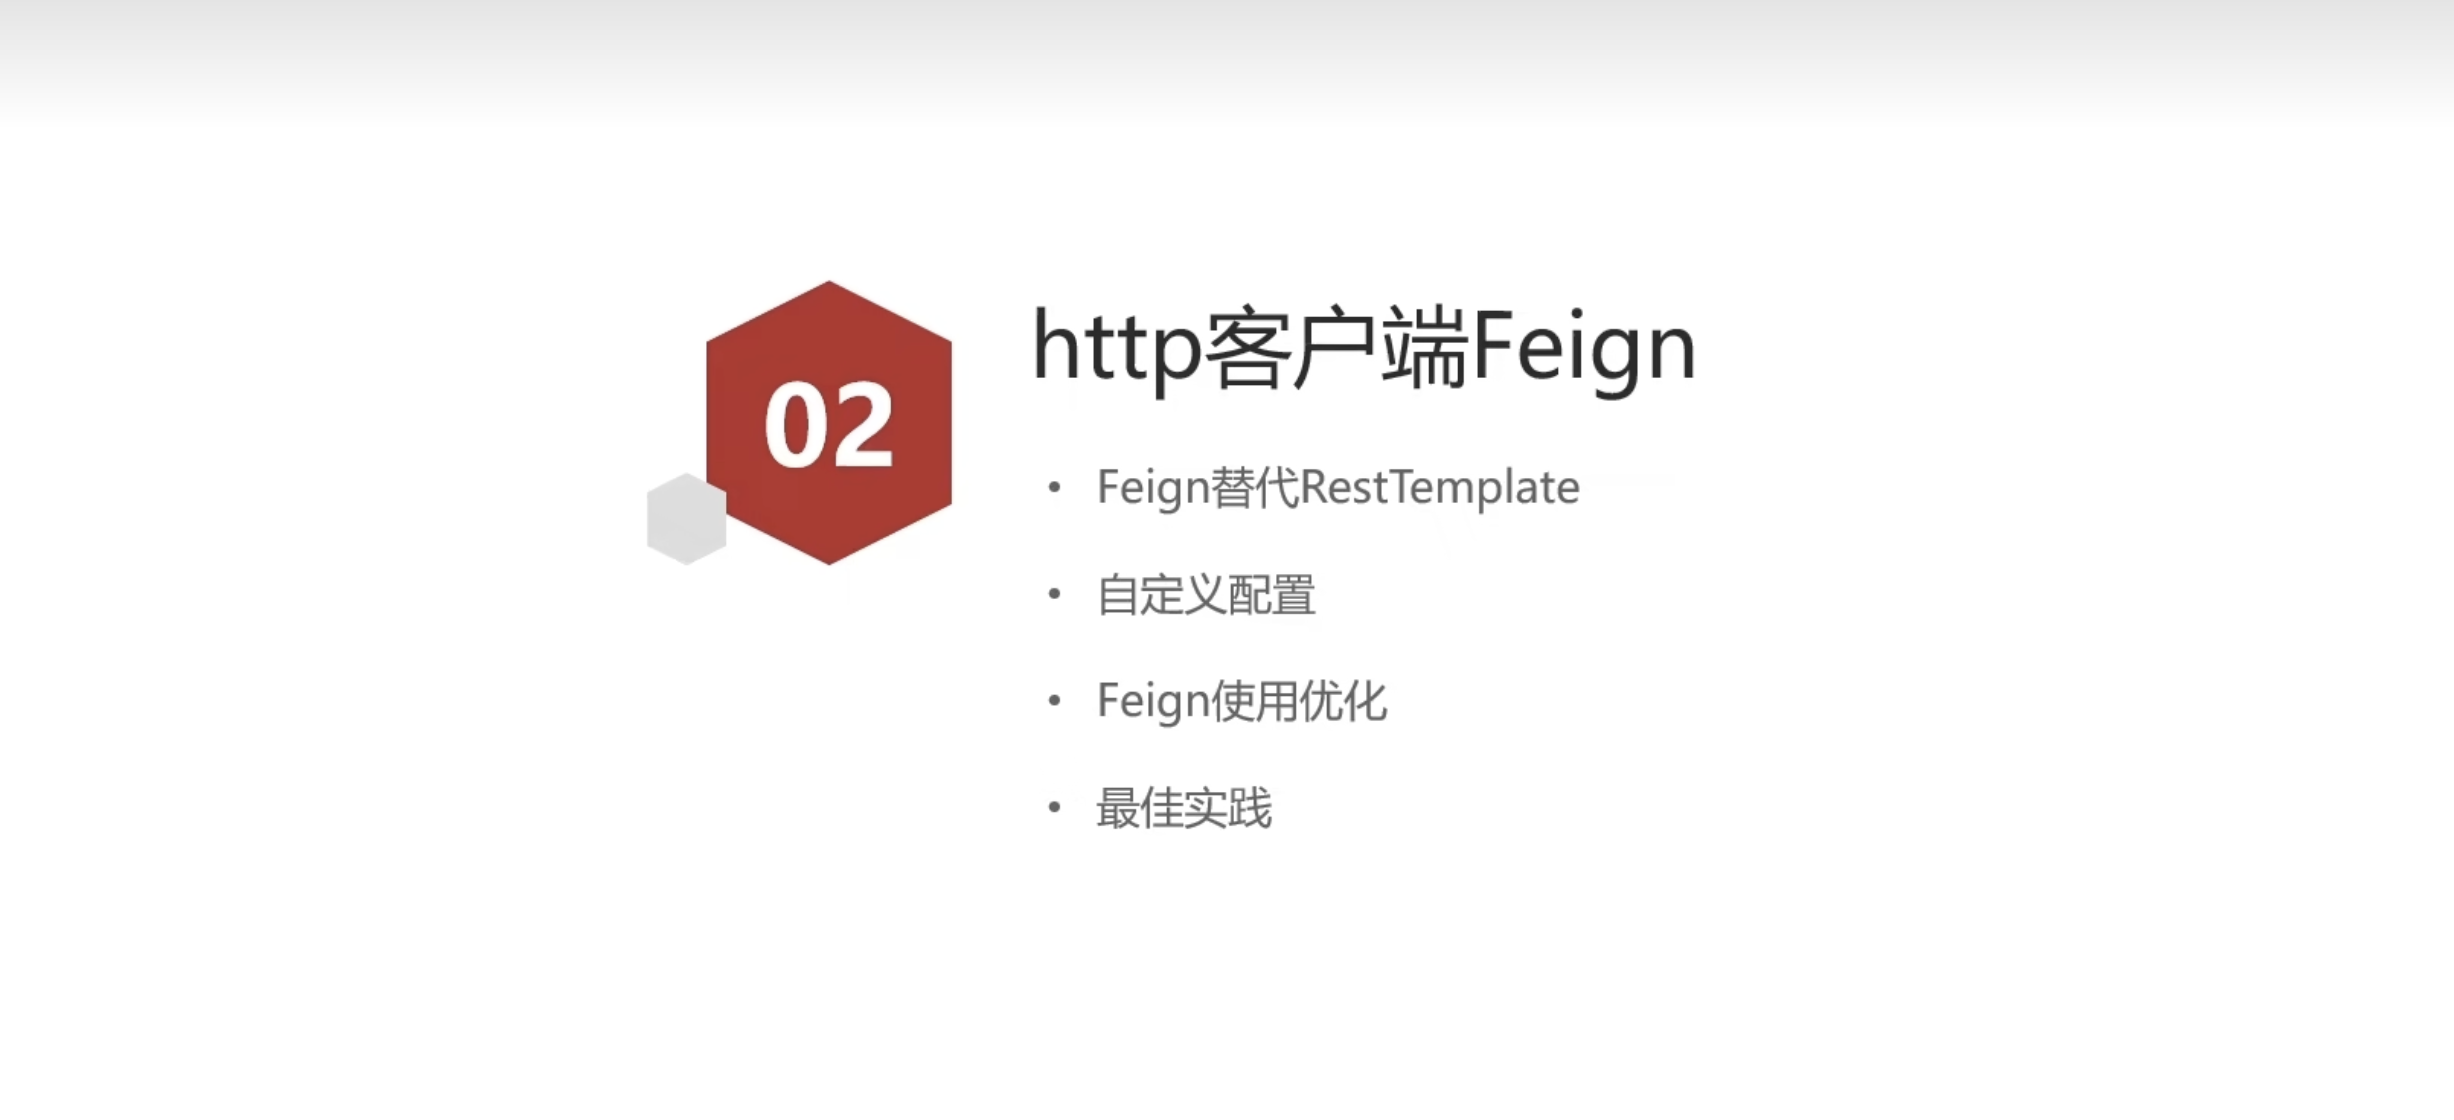The height and width of the screenshot is (1120, 2454).
Task: Click the word Feign in the title
Action: coord(1585,349)
